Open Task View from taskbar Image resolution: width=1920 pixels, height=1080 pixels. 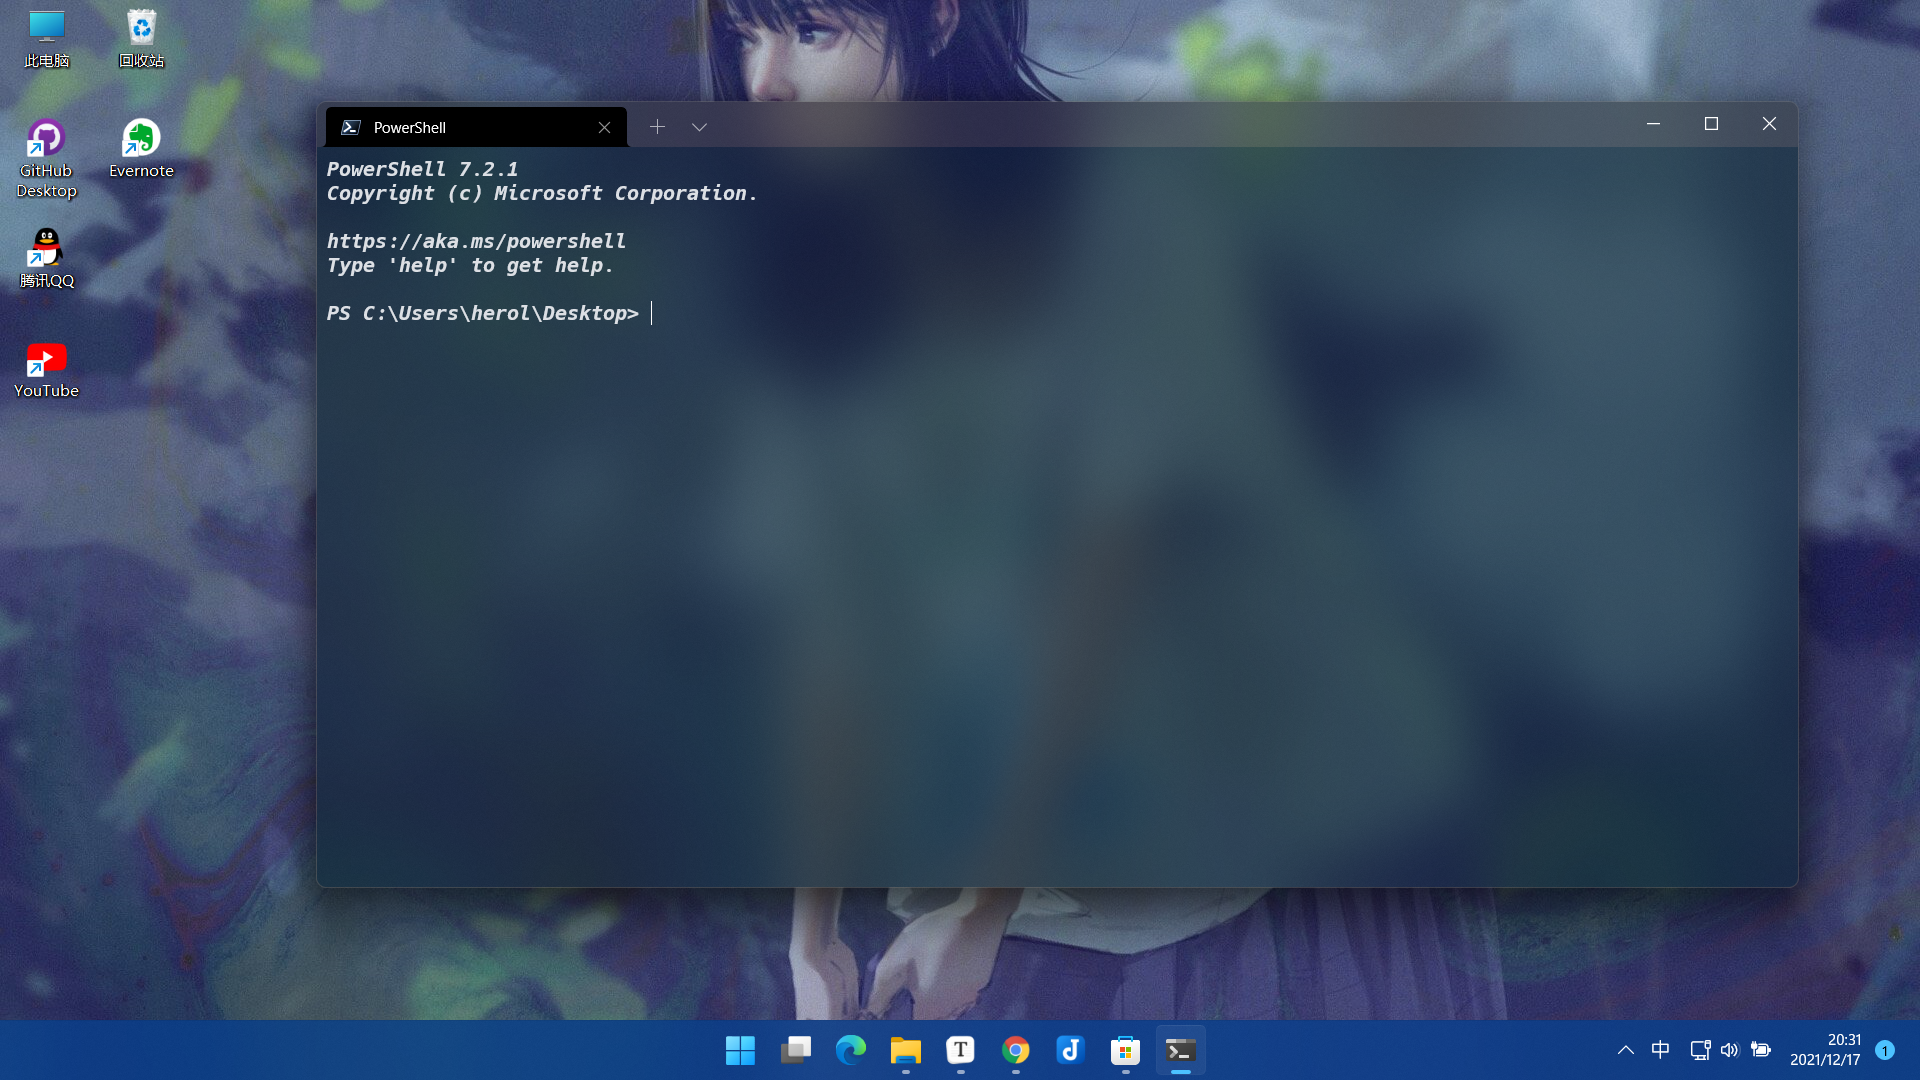pos(795,1050)
